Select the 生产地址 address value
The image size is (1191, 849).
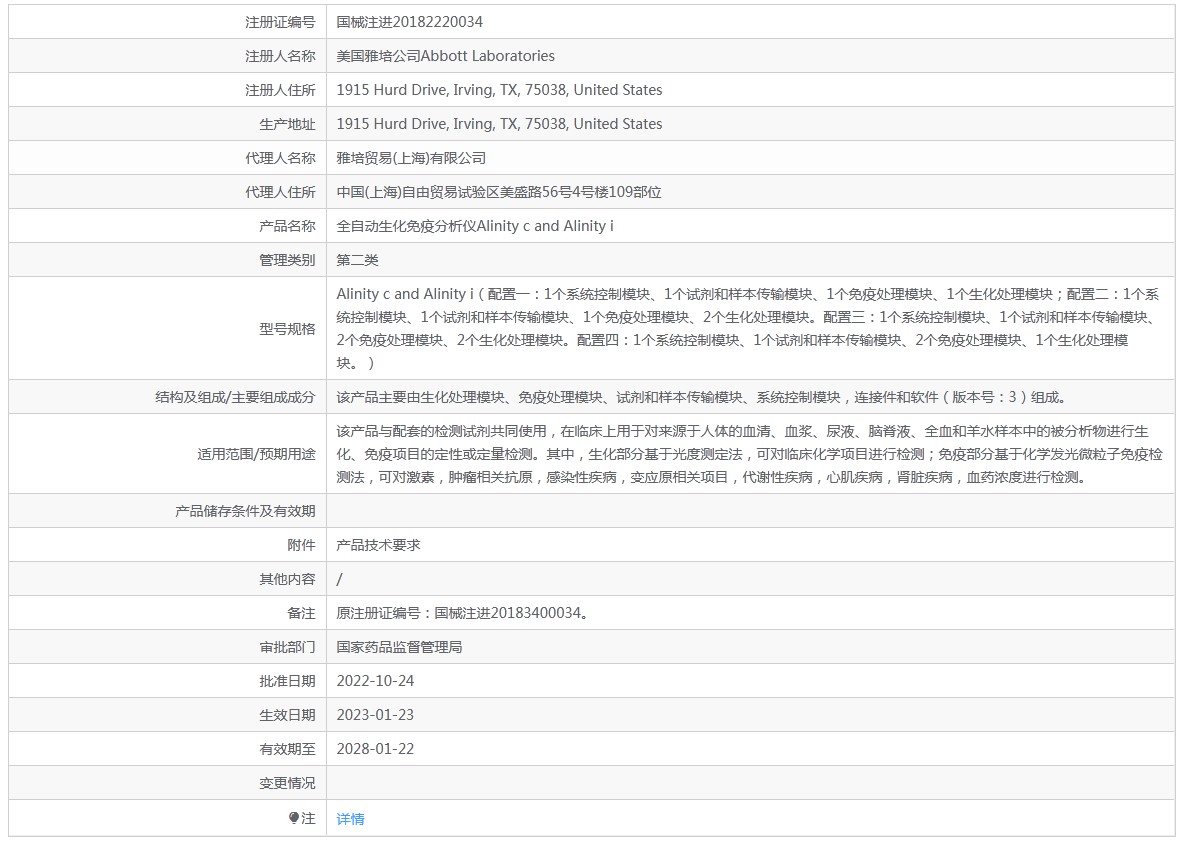(x=499, y=124)
